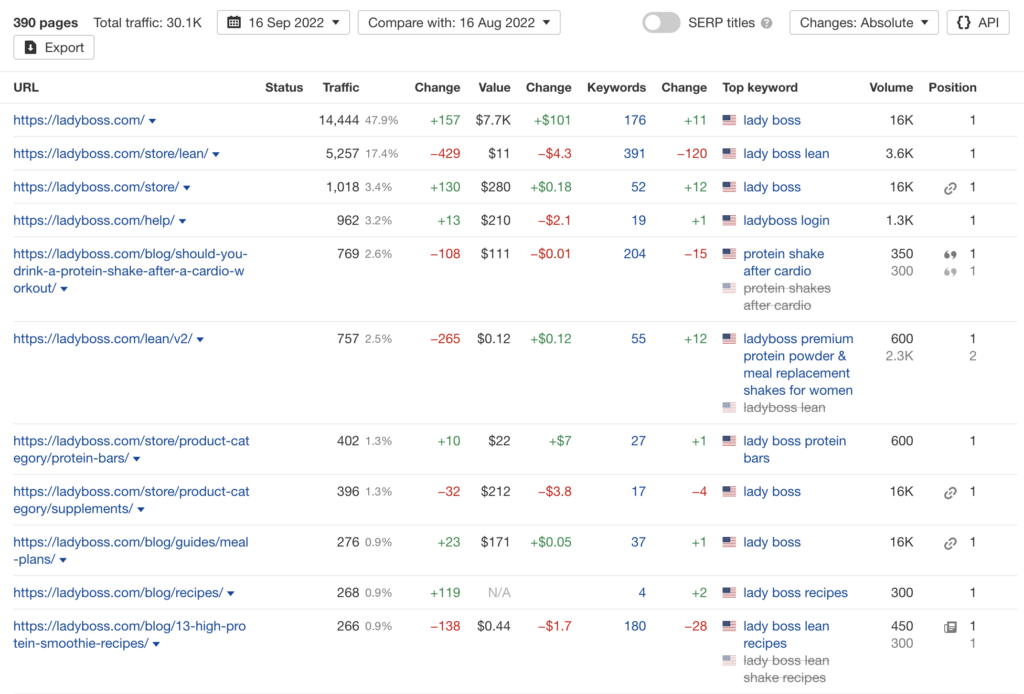
Task: Expand the caret next to ladyboss.com/store/ URL
Action: (187, 188)
